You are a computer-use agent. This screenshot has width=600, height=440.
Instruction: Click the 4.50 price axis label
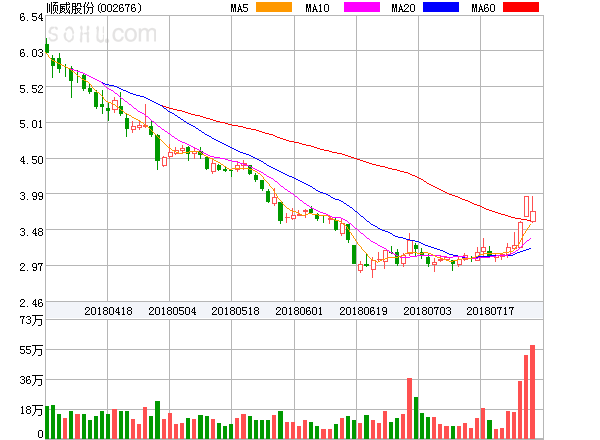click(x=31, y=160)
